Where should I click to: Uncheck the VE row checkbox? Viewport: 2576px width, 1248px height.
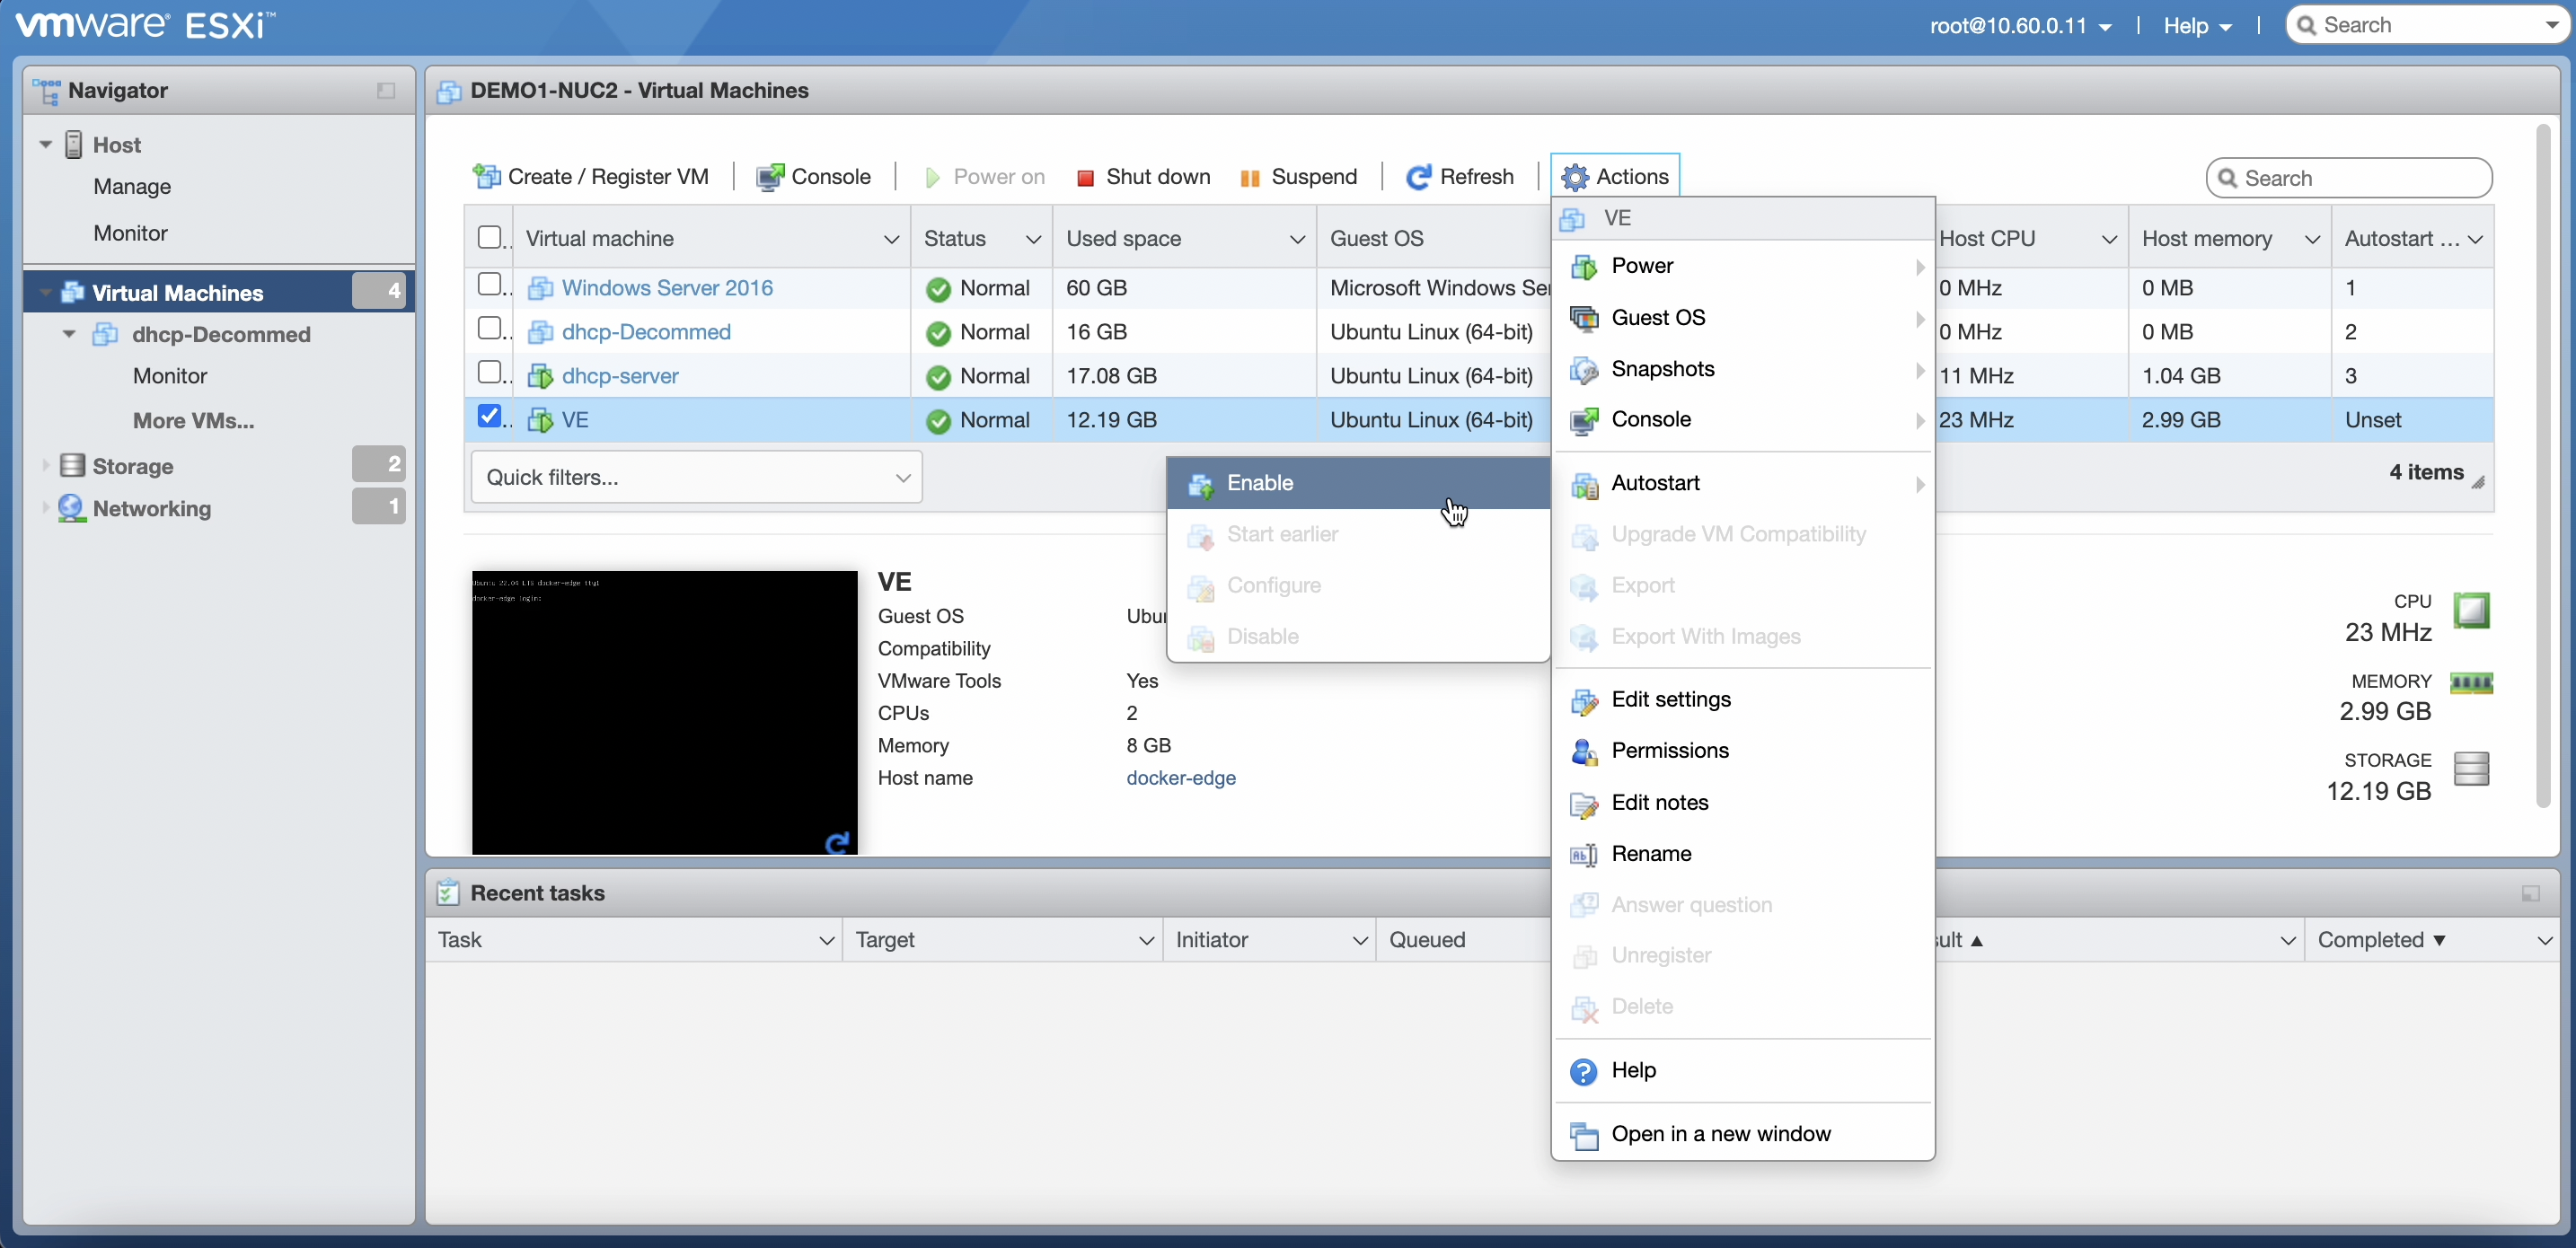pyautogui.click(x=489, y=416)
